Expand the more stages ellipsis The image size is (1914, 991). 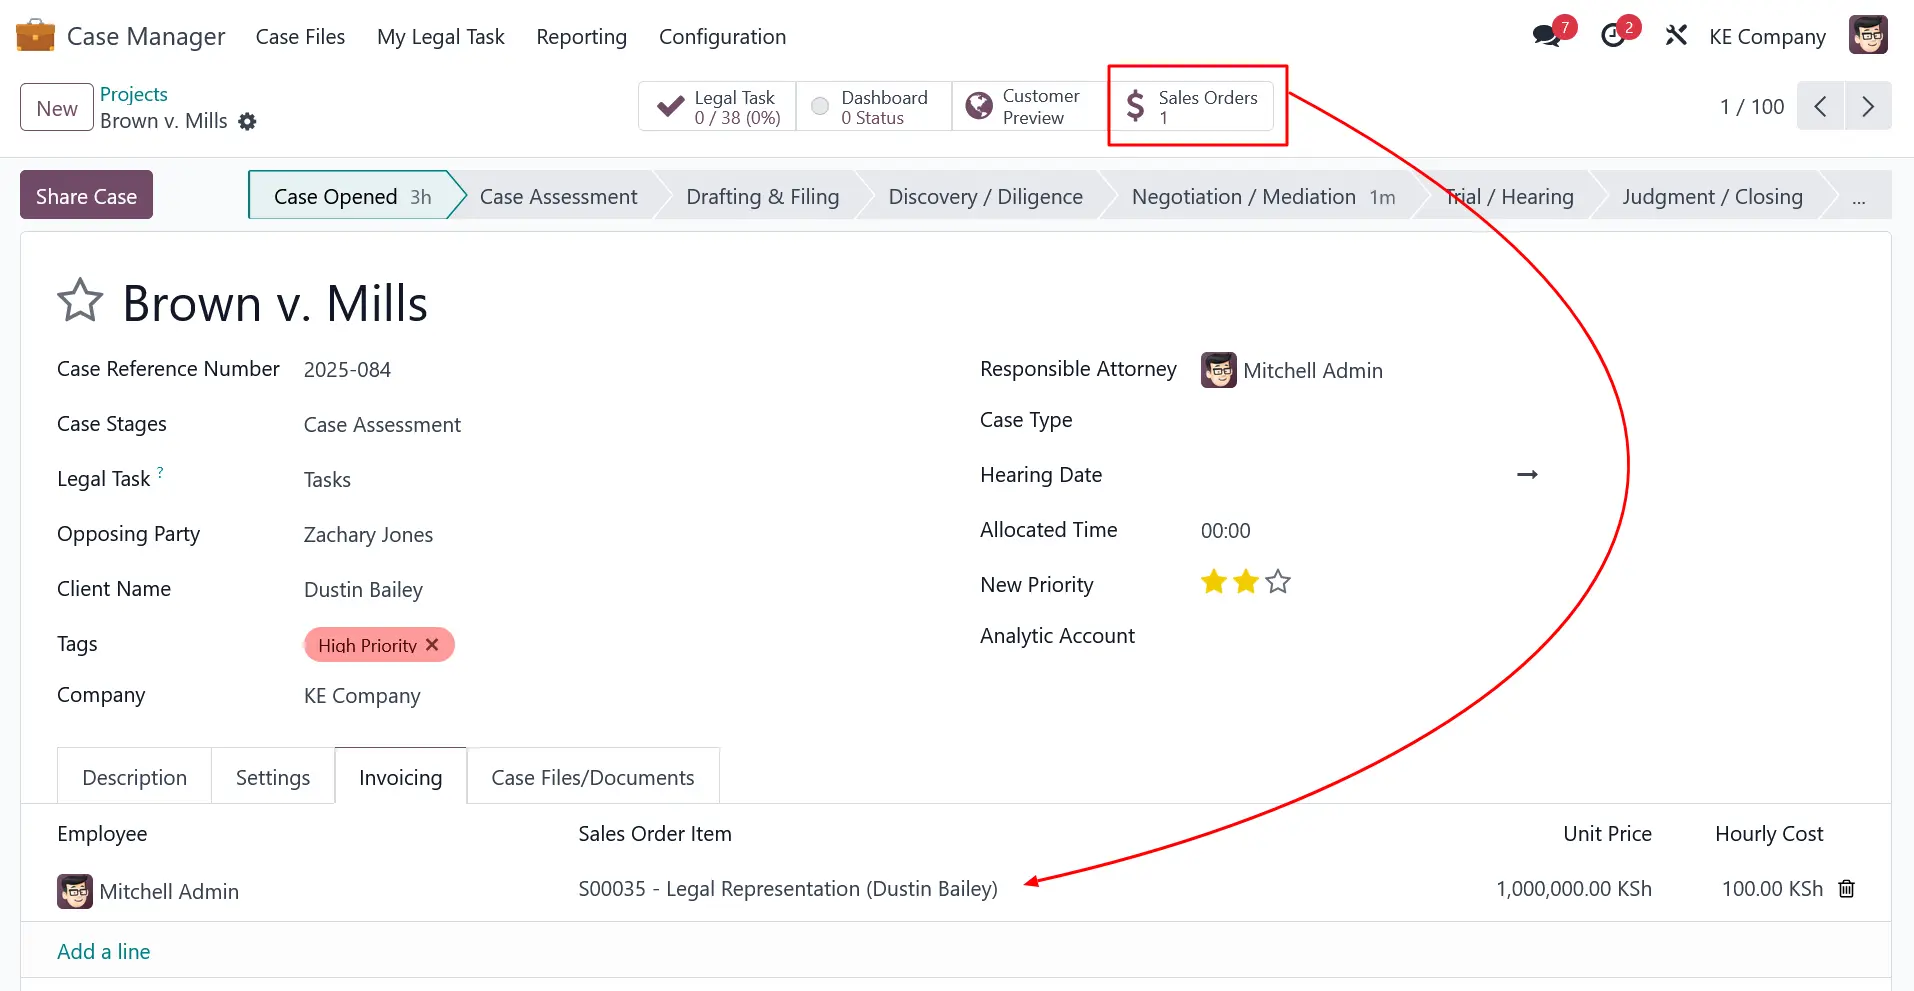coord(1858,197)
